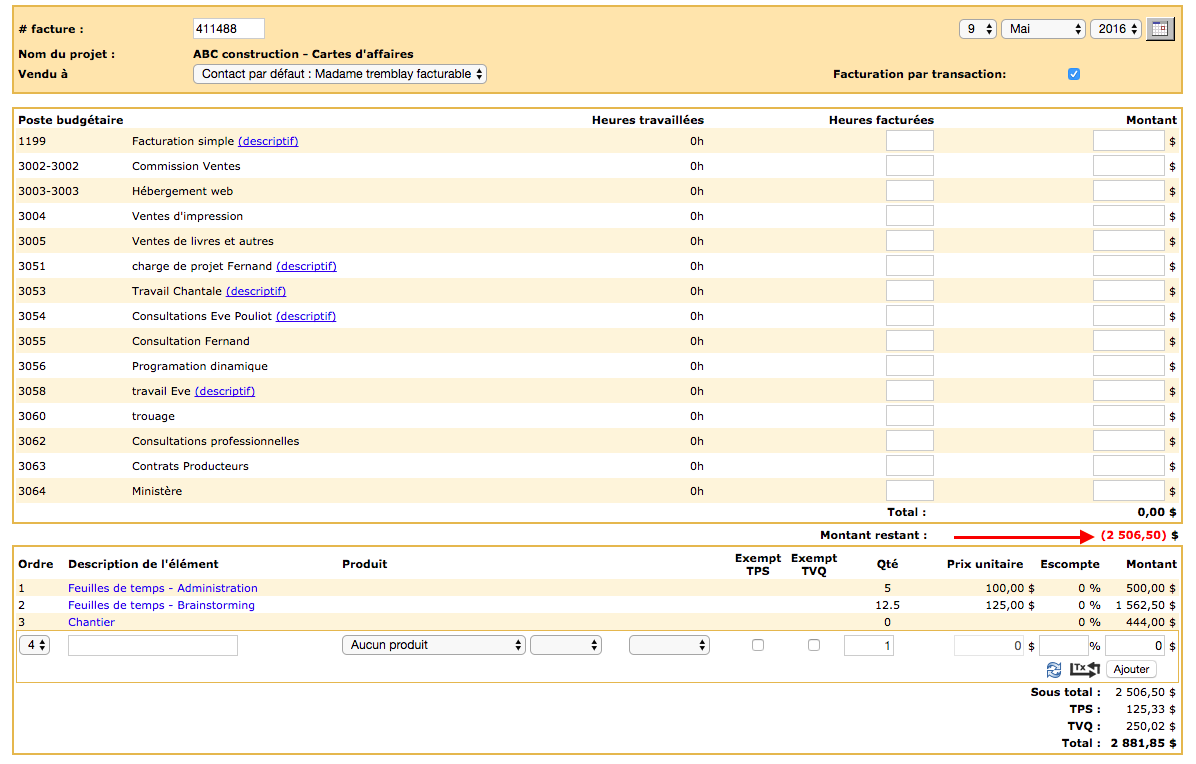The image size is (1196, 764).
Task: Open the month dropdown showing Mai
Action: [x=1042, y=29]
